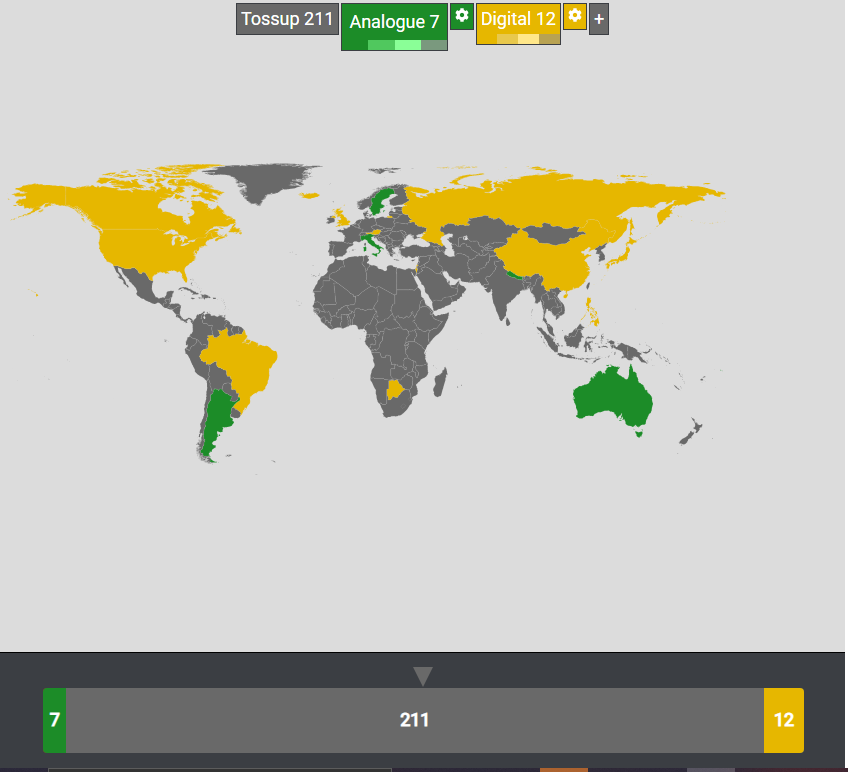Click yellow Iceland on the map
The width and height of the screenshot is (848, 772).
coord(310,195)
